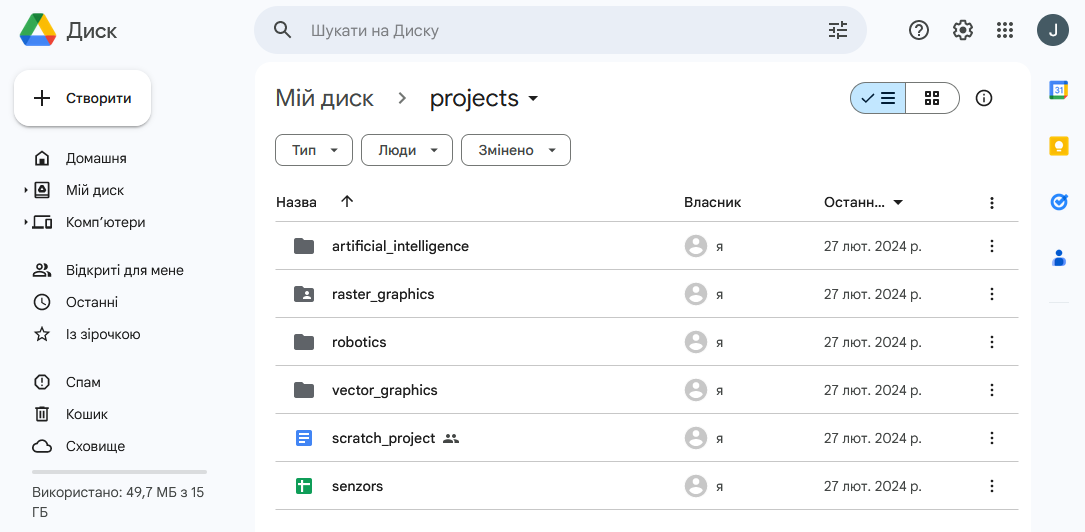
Task: Click the help question mark icon
Action: pyautogui.click(x=918, y=30)
